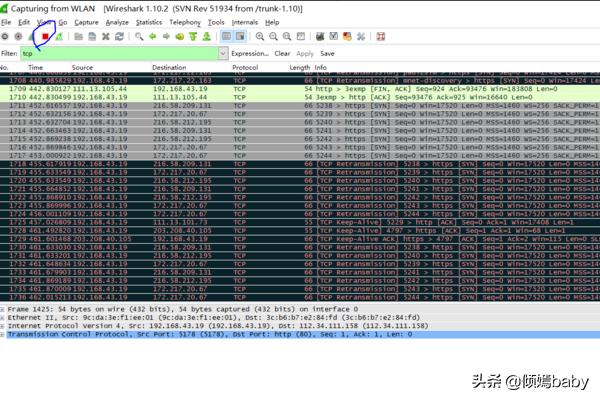Expand the Frame 1425 details

(x=2, y=309)
